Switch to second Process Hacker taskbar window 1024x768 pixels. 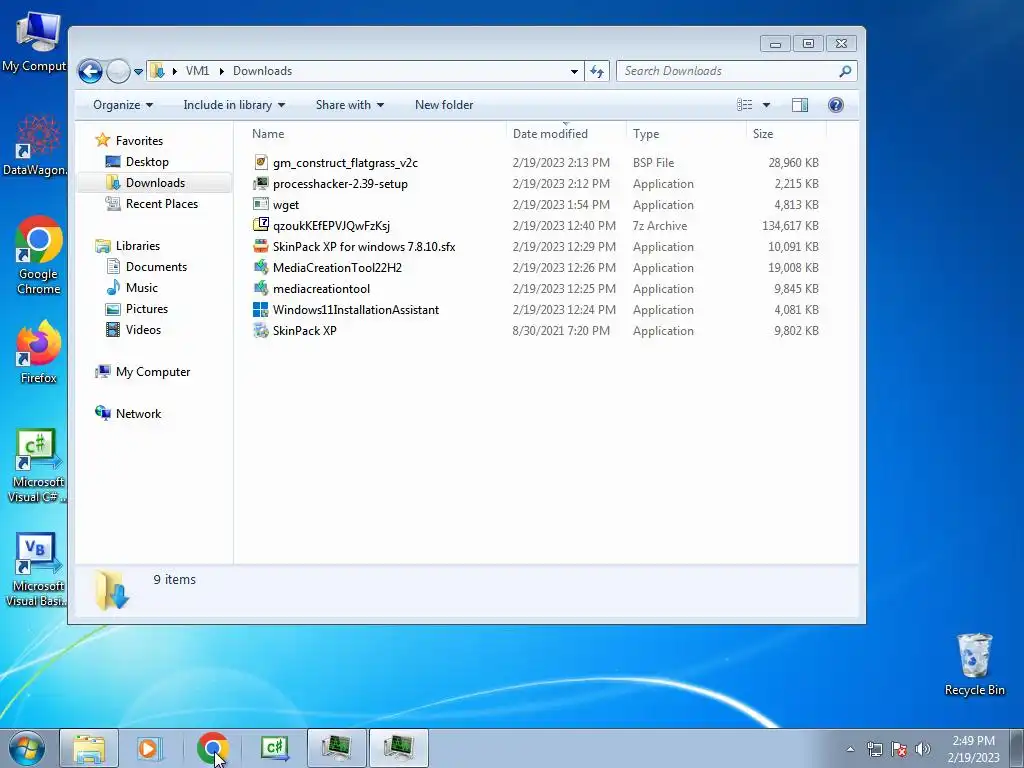click(x=399, y=748)
